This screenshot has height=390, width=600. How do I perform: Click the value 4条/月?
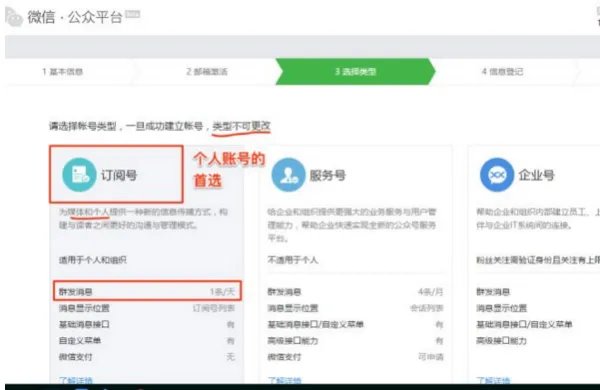pyautogui.click(x=430, y=292)
